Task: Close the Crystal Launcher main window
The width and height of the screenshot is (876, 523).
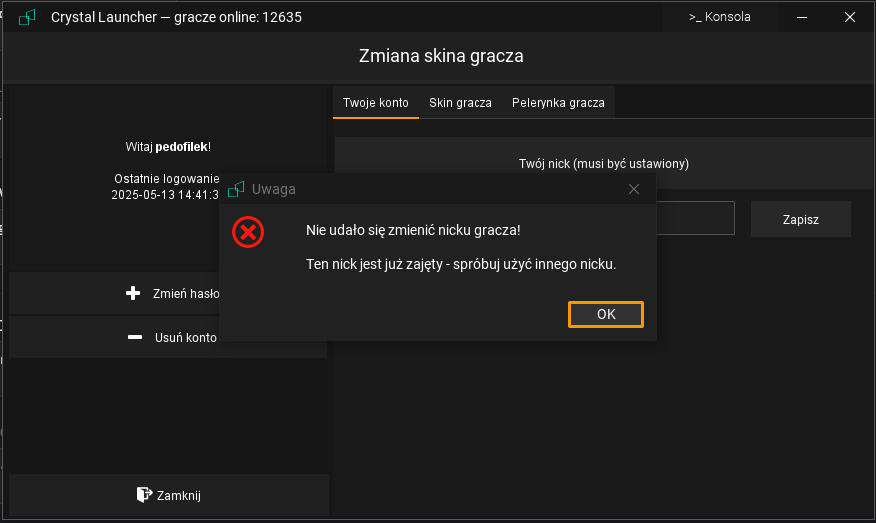Action: click(x=849, y=17)
